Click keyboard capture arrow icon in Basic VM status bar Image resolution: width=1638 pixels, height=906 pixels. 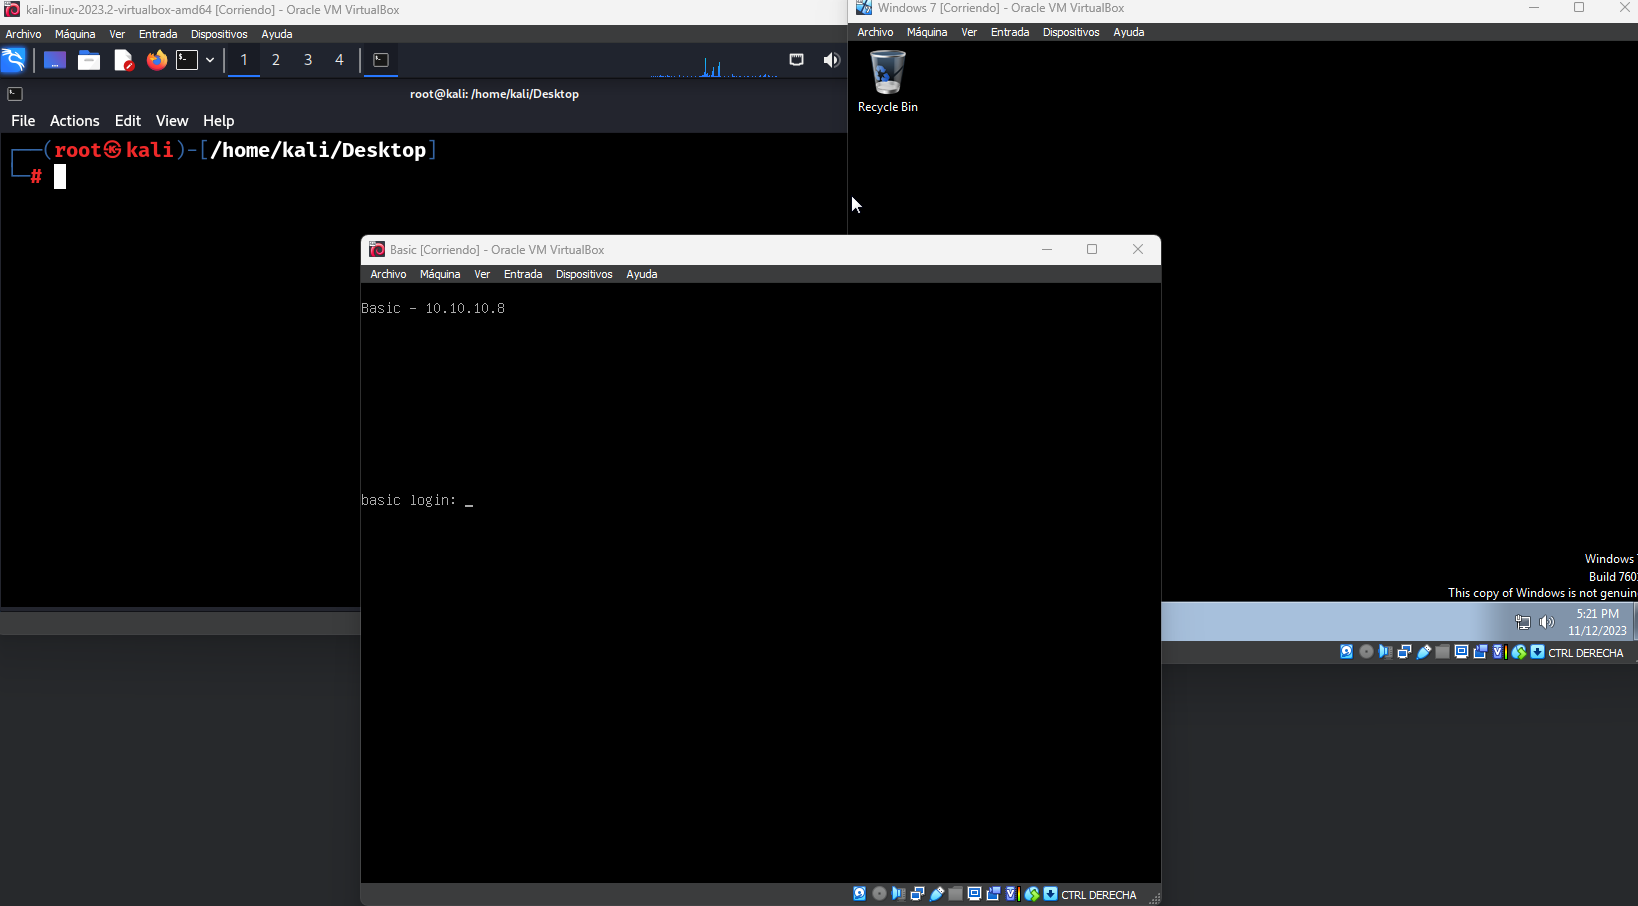point(1050,894)
